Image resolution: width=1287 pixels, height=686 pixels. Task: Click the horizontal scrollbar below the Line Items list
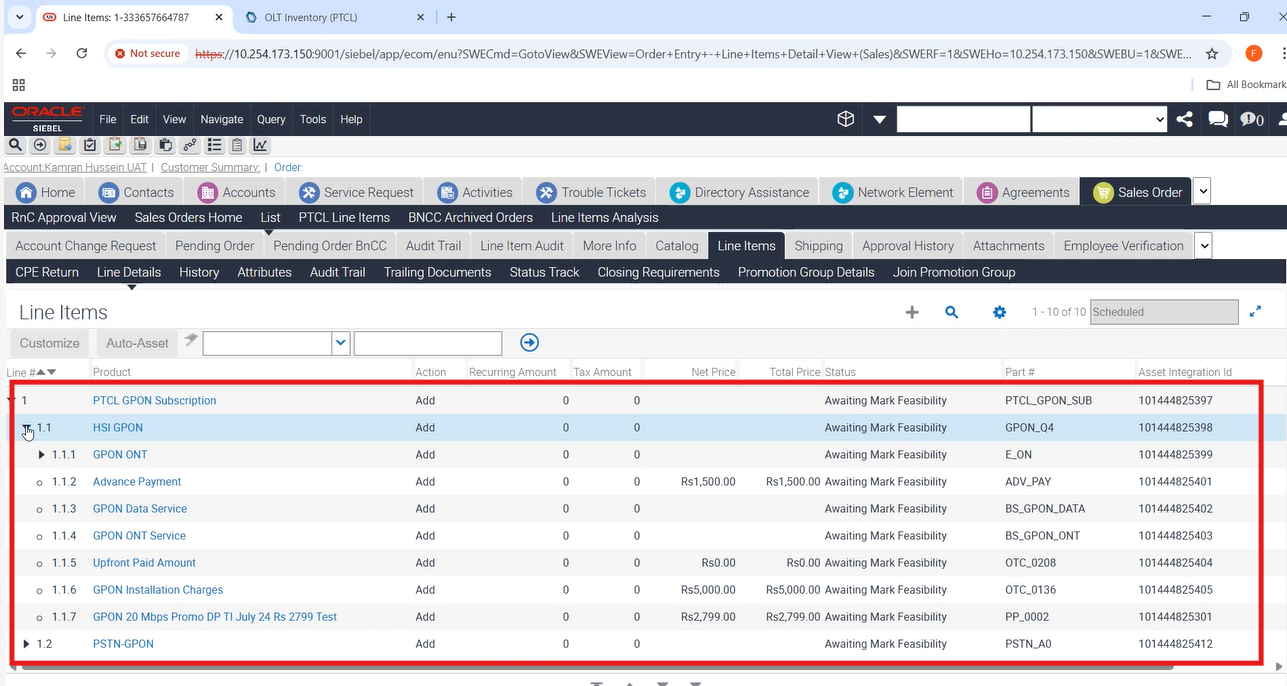click(600, 664)
